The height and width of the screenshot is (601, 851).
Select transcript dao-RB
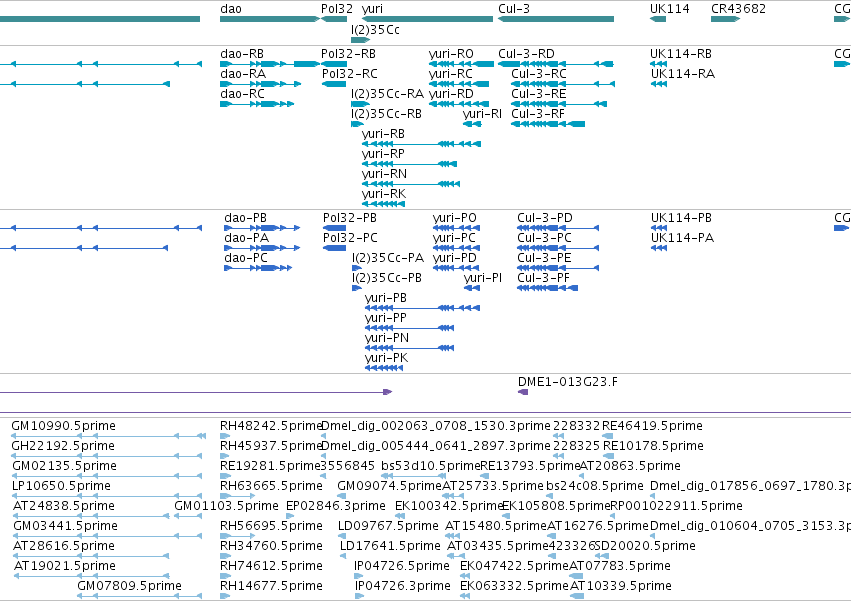[x=242, y=54]
